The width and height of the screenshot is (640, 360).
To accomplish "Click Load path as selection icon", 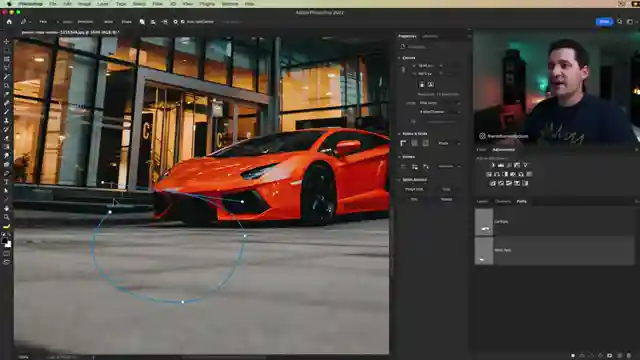I will click(x=591, y=356).
